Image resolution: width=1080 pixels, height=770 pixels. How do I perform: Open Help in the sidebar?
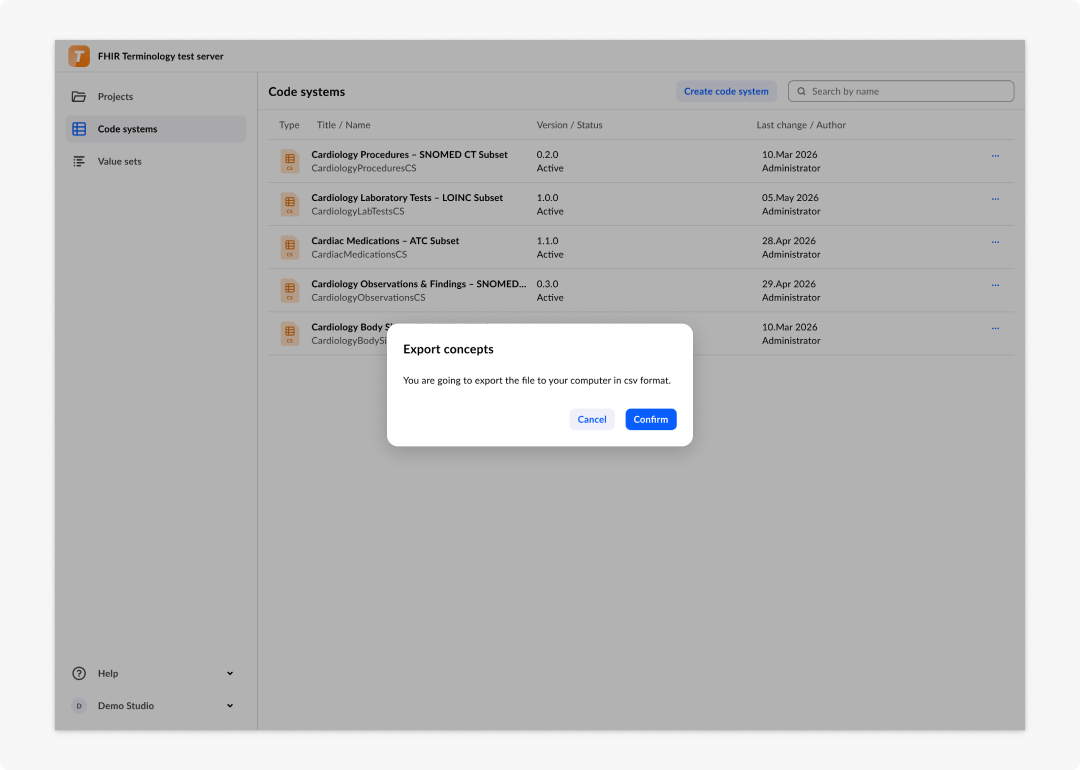(156, 673)
